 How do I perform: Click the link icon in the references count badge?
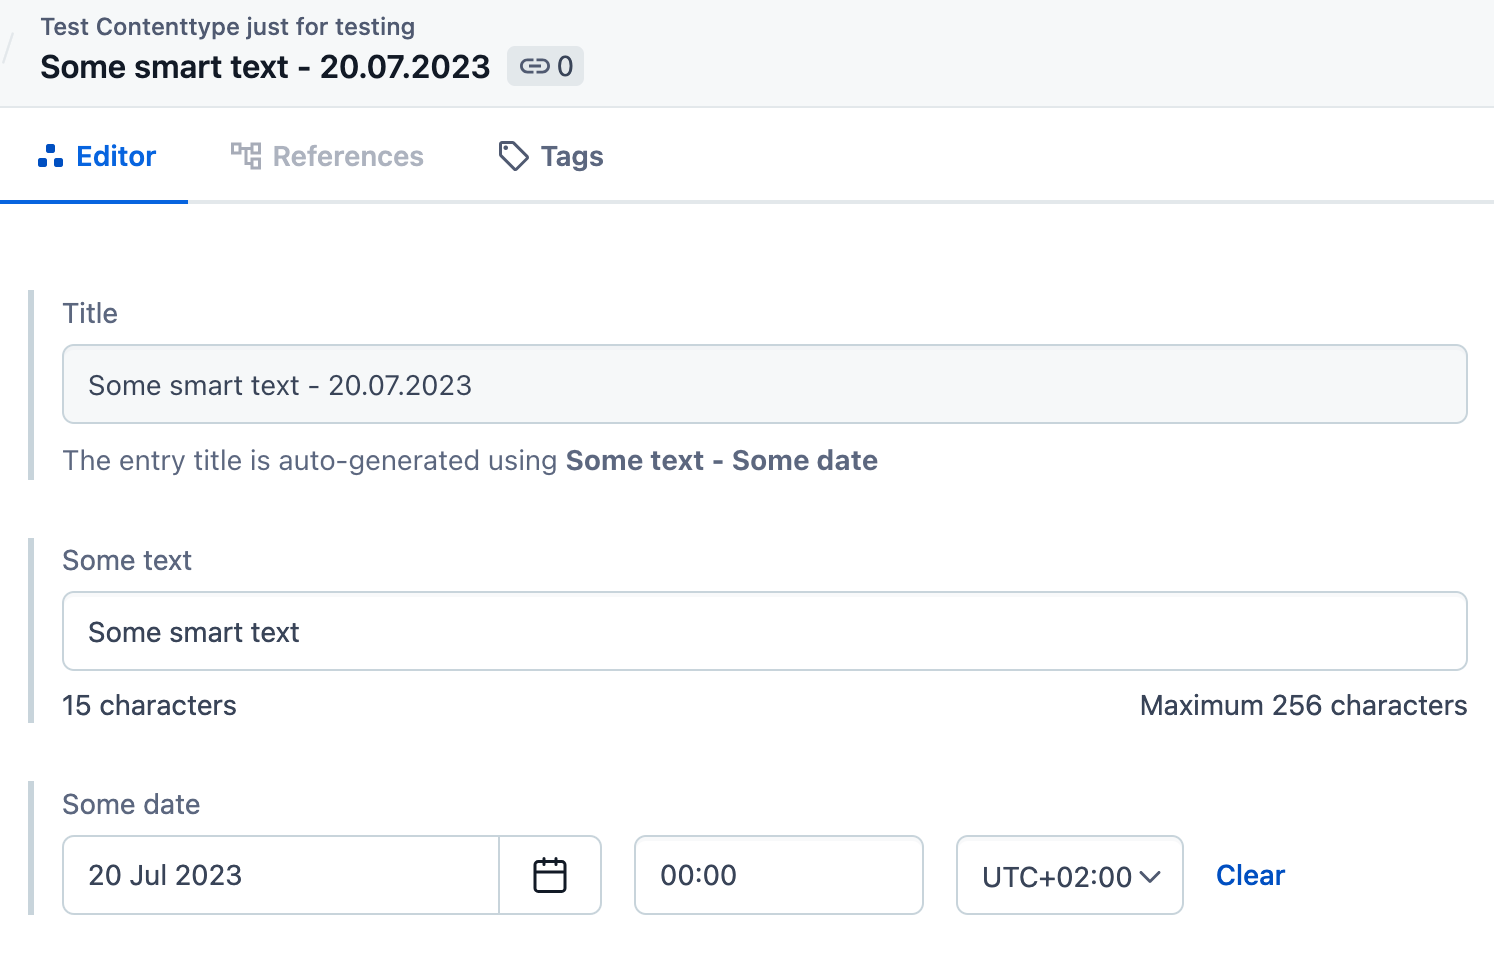pyautogui.click(x=534, y=67)
